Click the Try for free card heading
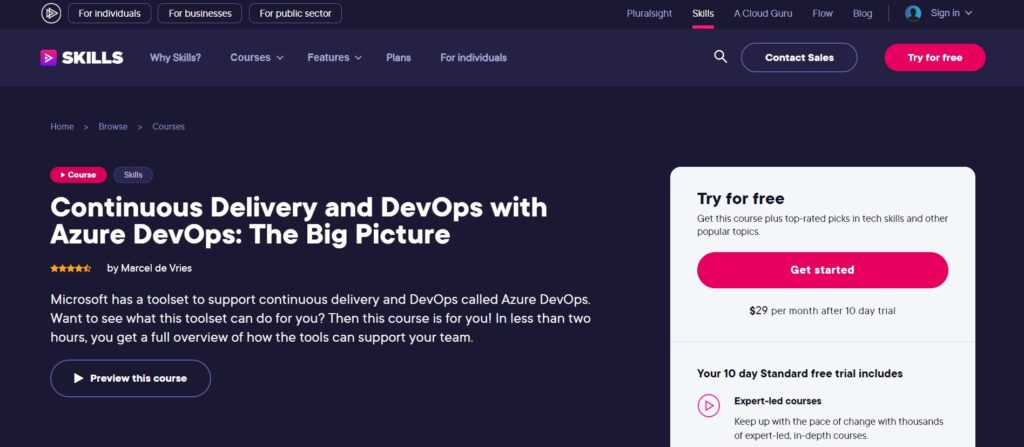This screenshot has width=1024, height=447. [x=741, y=199]
